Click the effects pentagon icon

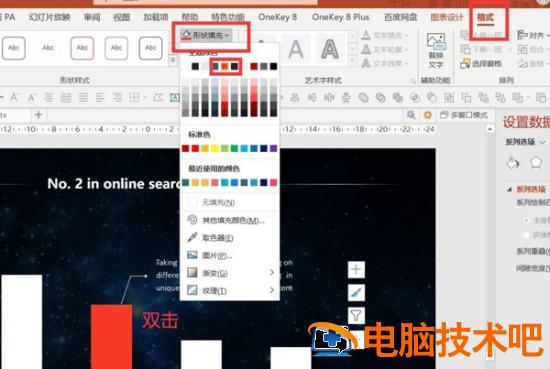tap(536, 163)
